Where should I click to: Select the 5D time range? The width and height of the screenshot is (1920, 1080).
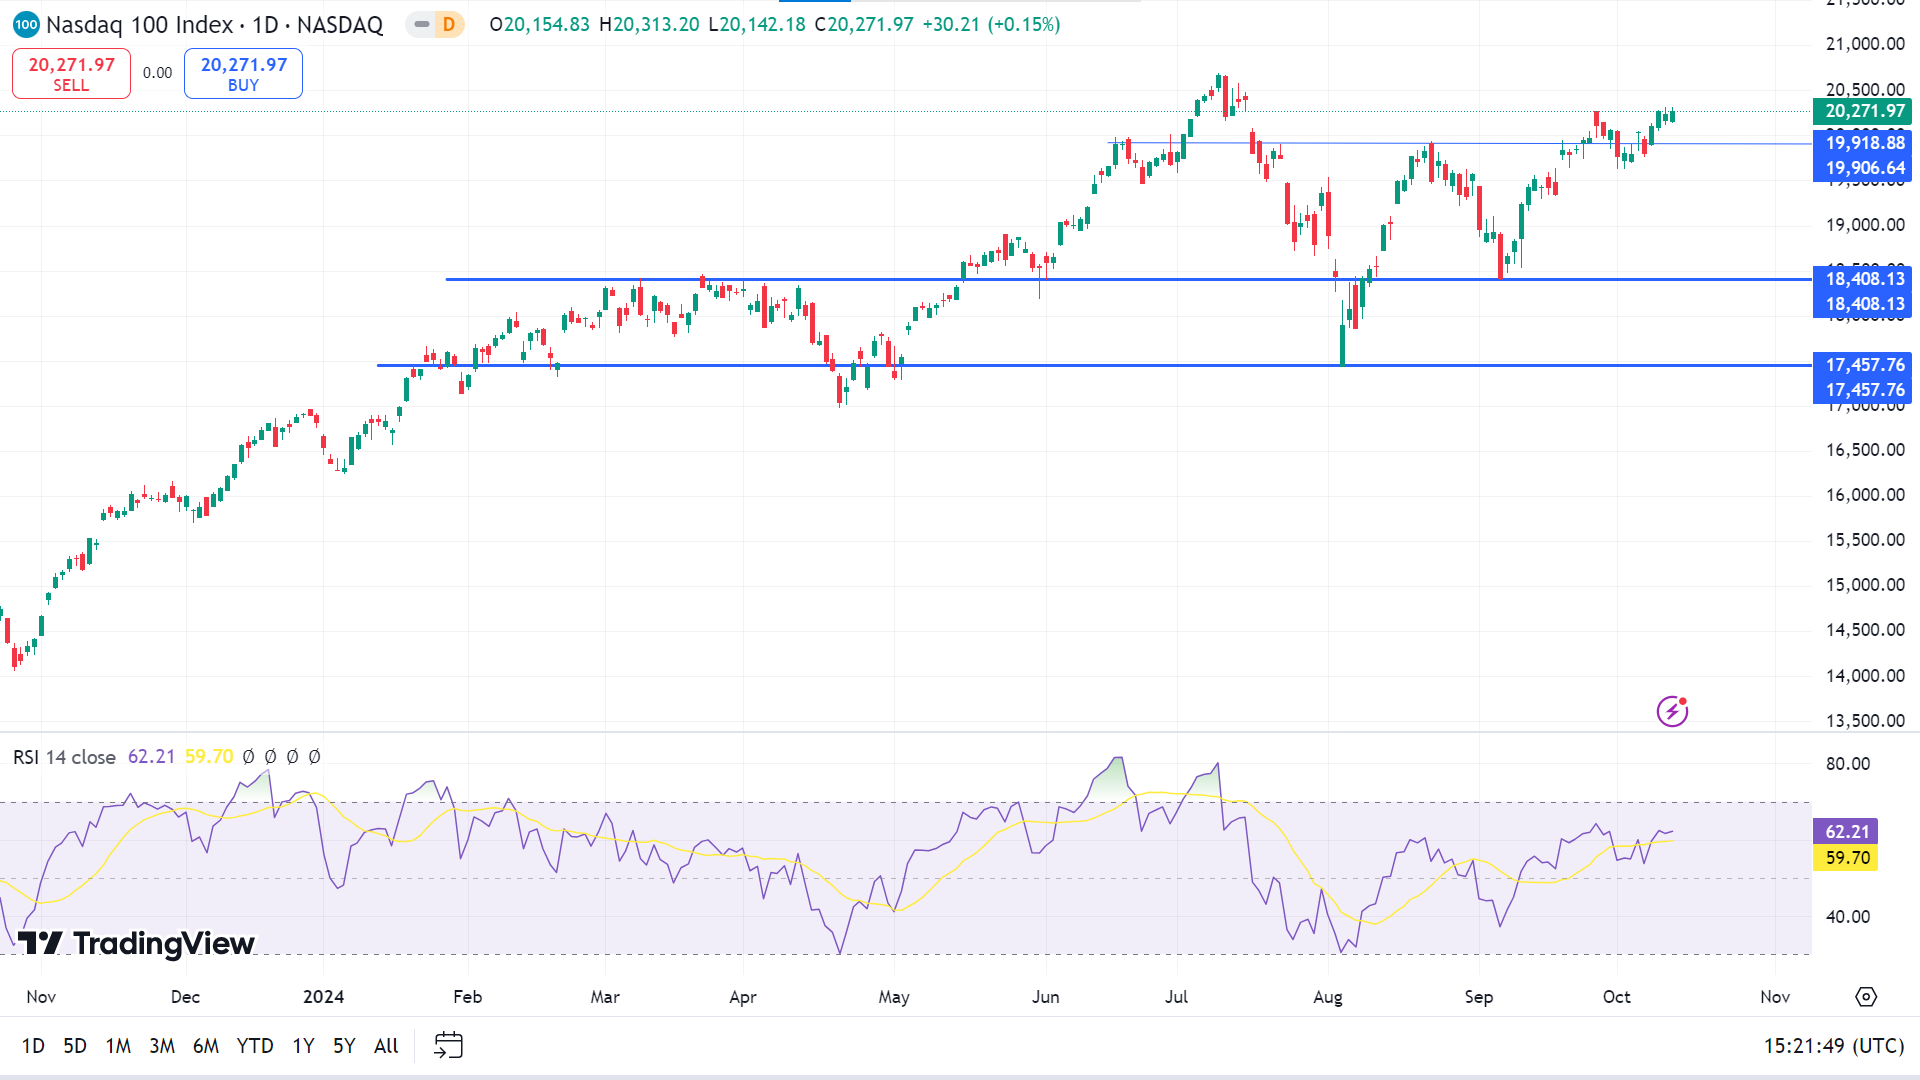coord(75,1046)
